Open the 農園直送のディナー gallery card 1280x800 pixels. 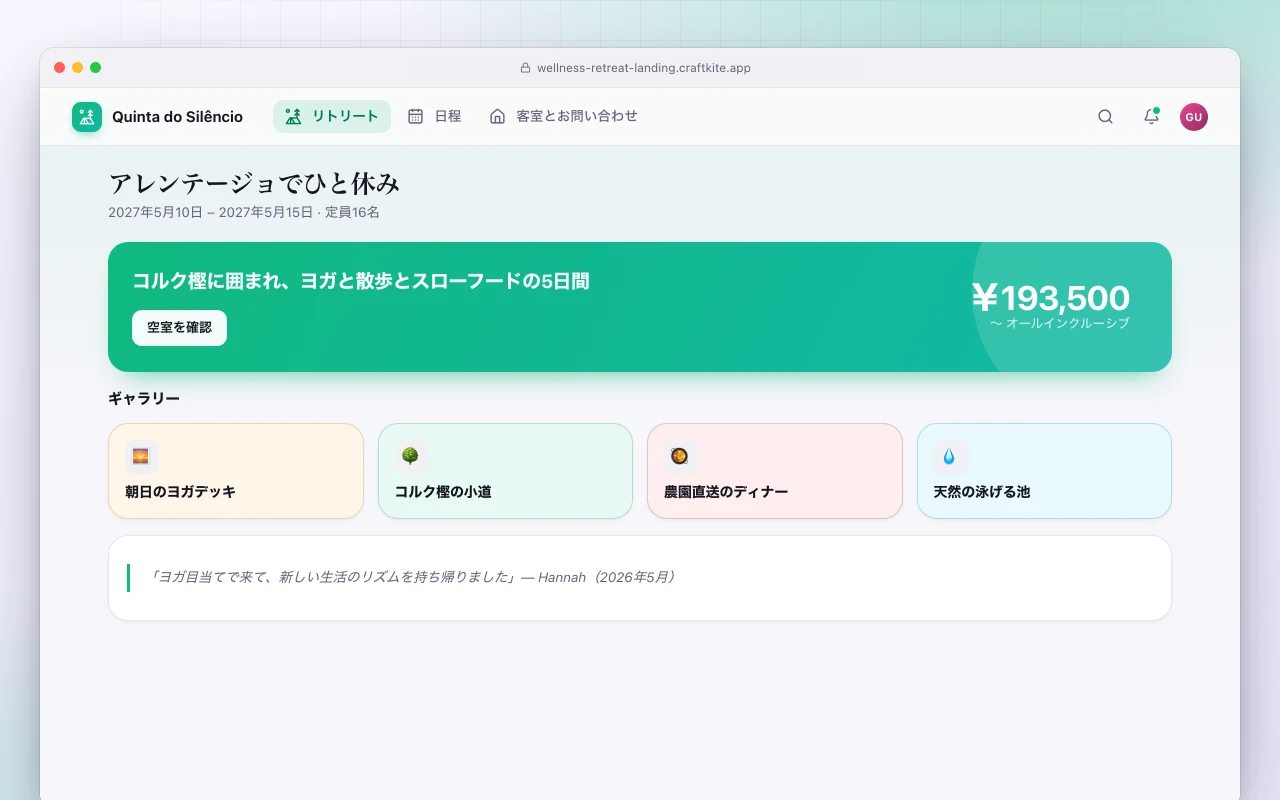coord(775,471)
